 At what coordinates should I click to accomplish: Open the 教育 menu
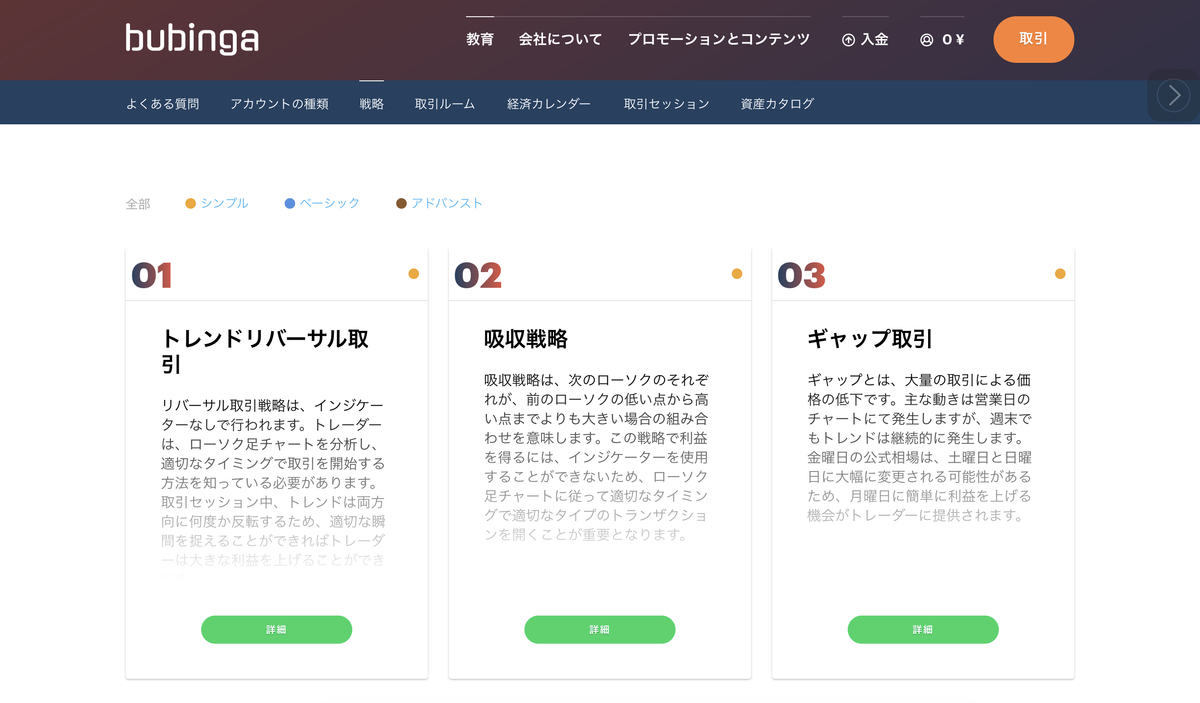point(480,40)
